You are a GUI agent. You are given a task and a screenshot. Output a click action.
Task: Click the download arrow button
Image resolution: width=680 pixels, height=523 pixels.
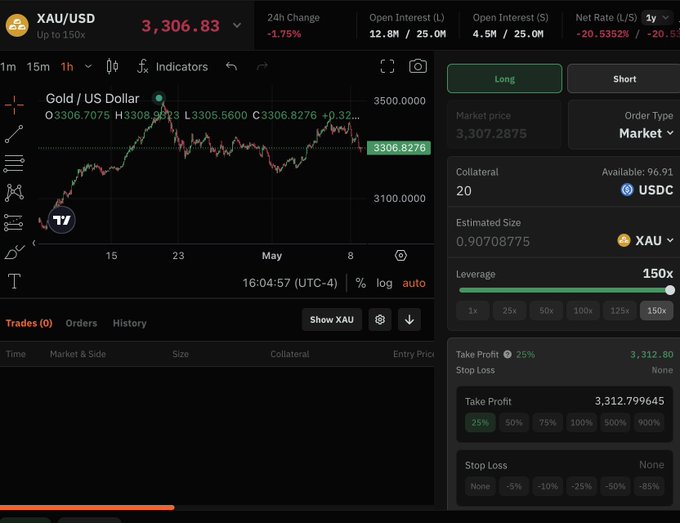pyautogui.click(x=409, y=320)
